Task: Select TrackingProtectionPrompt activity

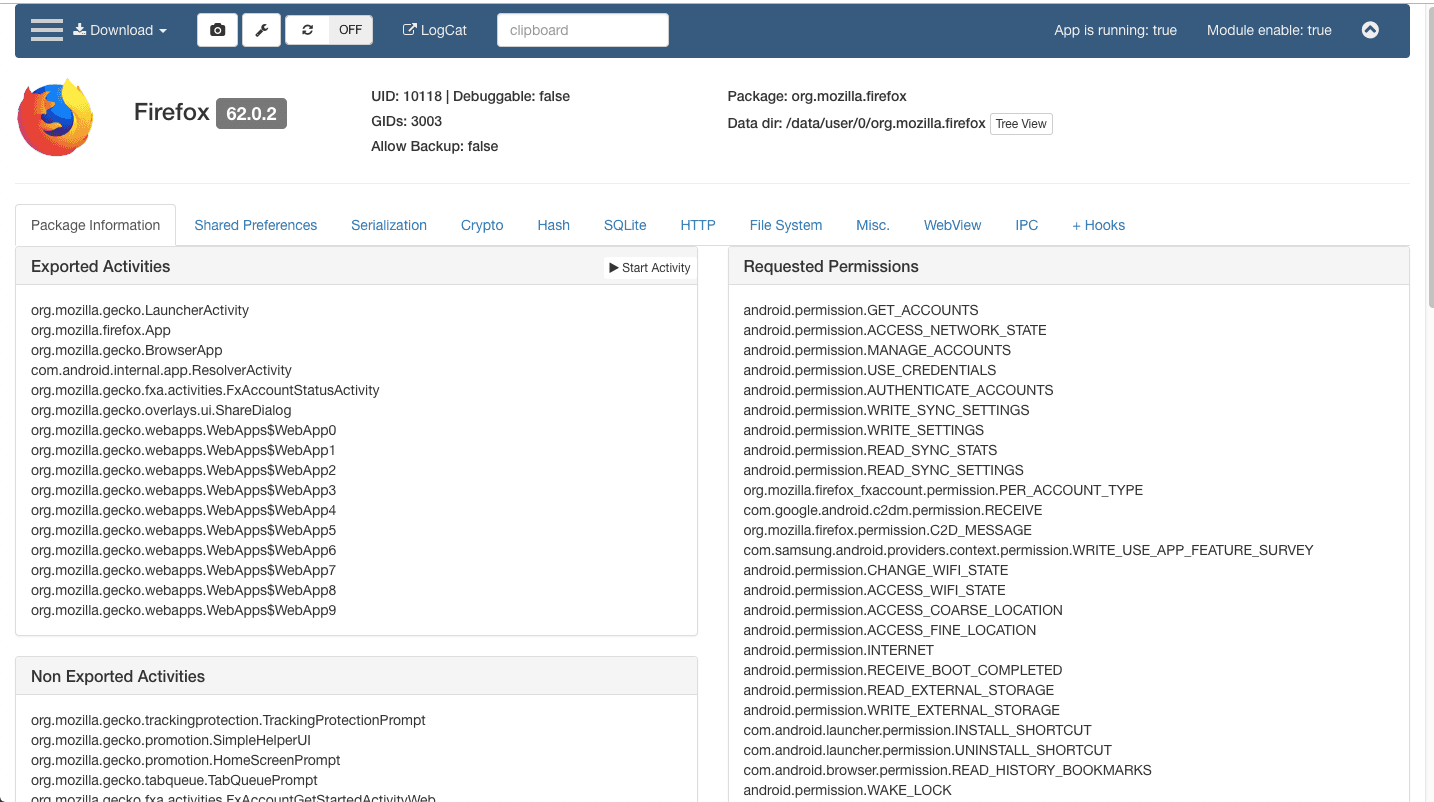Action: 228,720
